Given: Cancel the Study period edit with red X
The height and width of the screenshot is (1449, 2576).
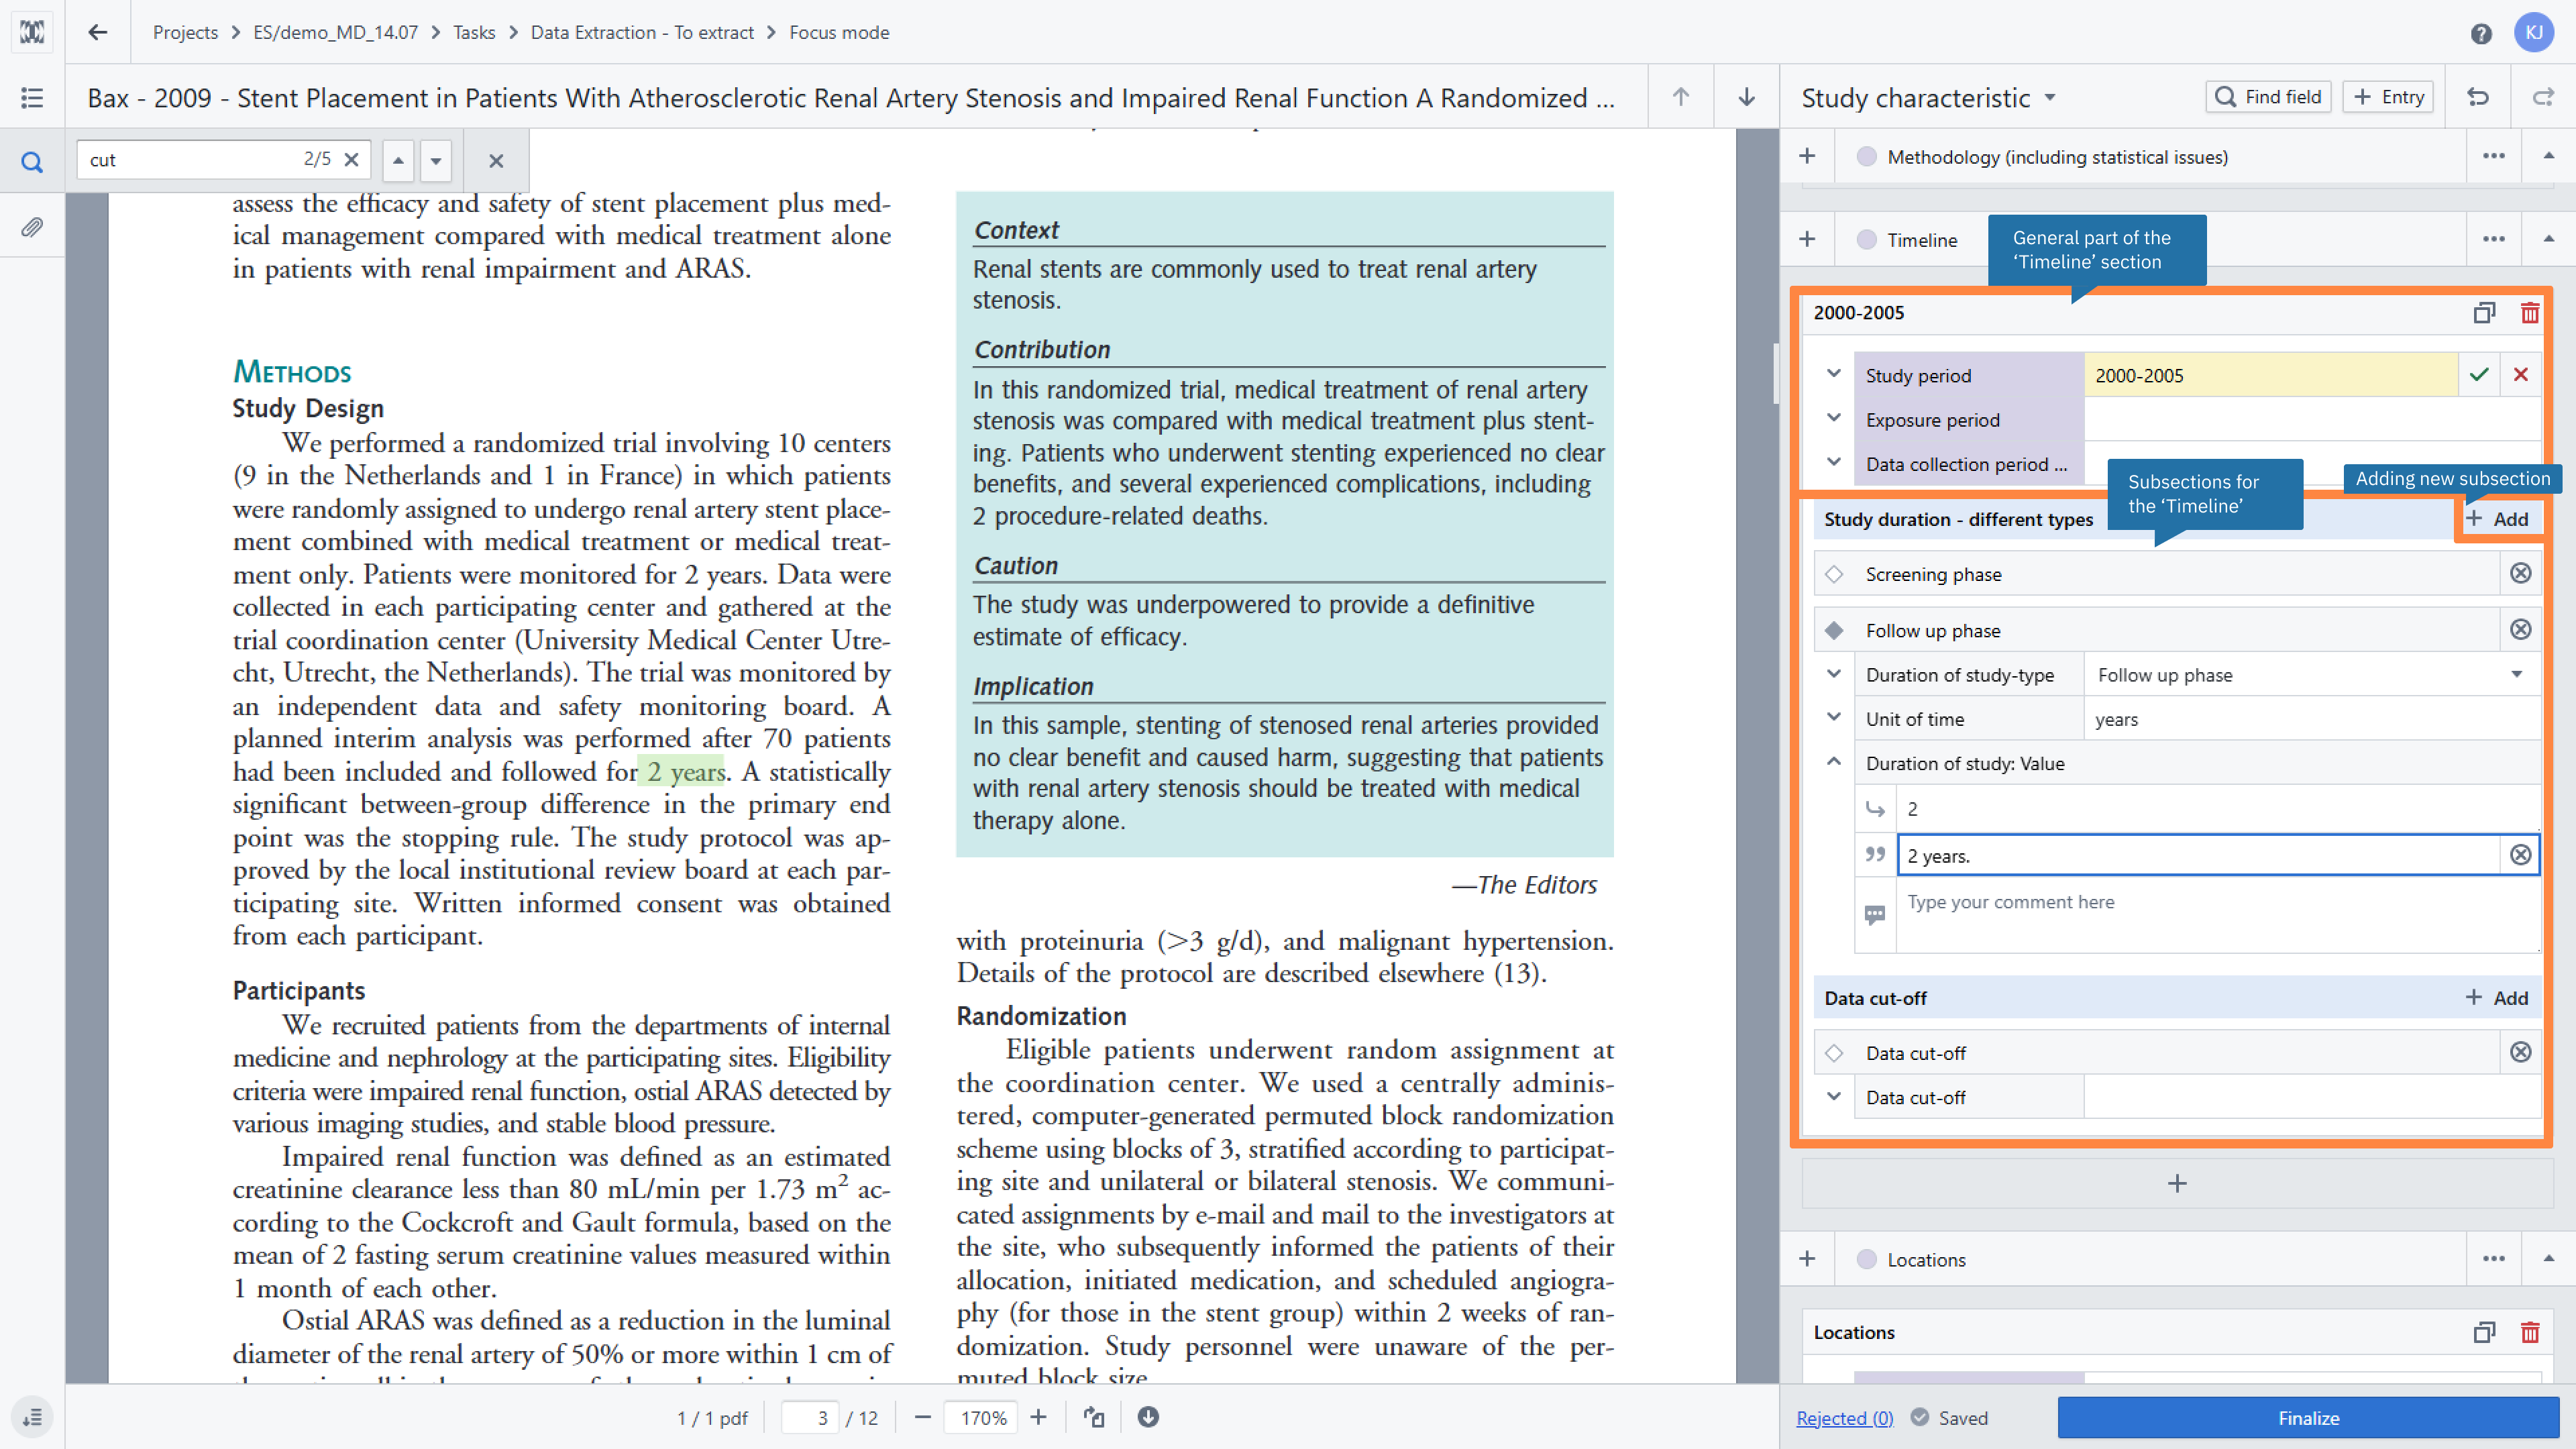Looking at the screenshot, I should pos(2521,375).
